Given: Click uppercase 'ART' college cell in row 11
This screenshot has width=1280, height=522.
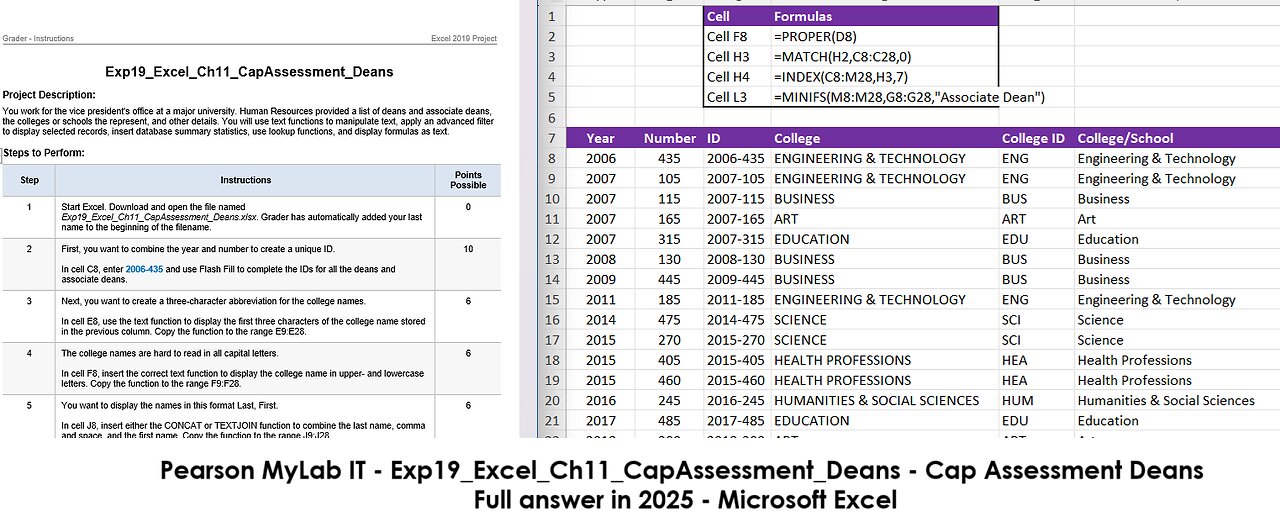Looking at the screenshot, I should click(x=885, y=219).
